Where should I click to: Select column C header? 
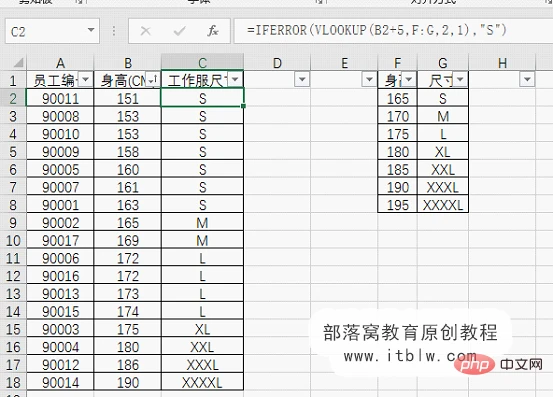pyautogui.click(x=202, y=63)
